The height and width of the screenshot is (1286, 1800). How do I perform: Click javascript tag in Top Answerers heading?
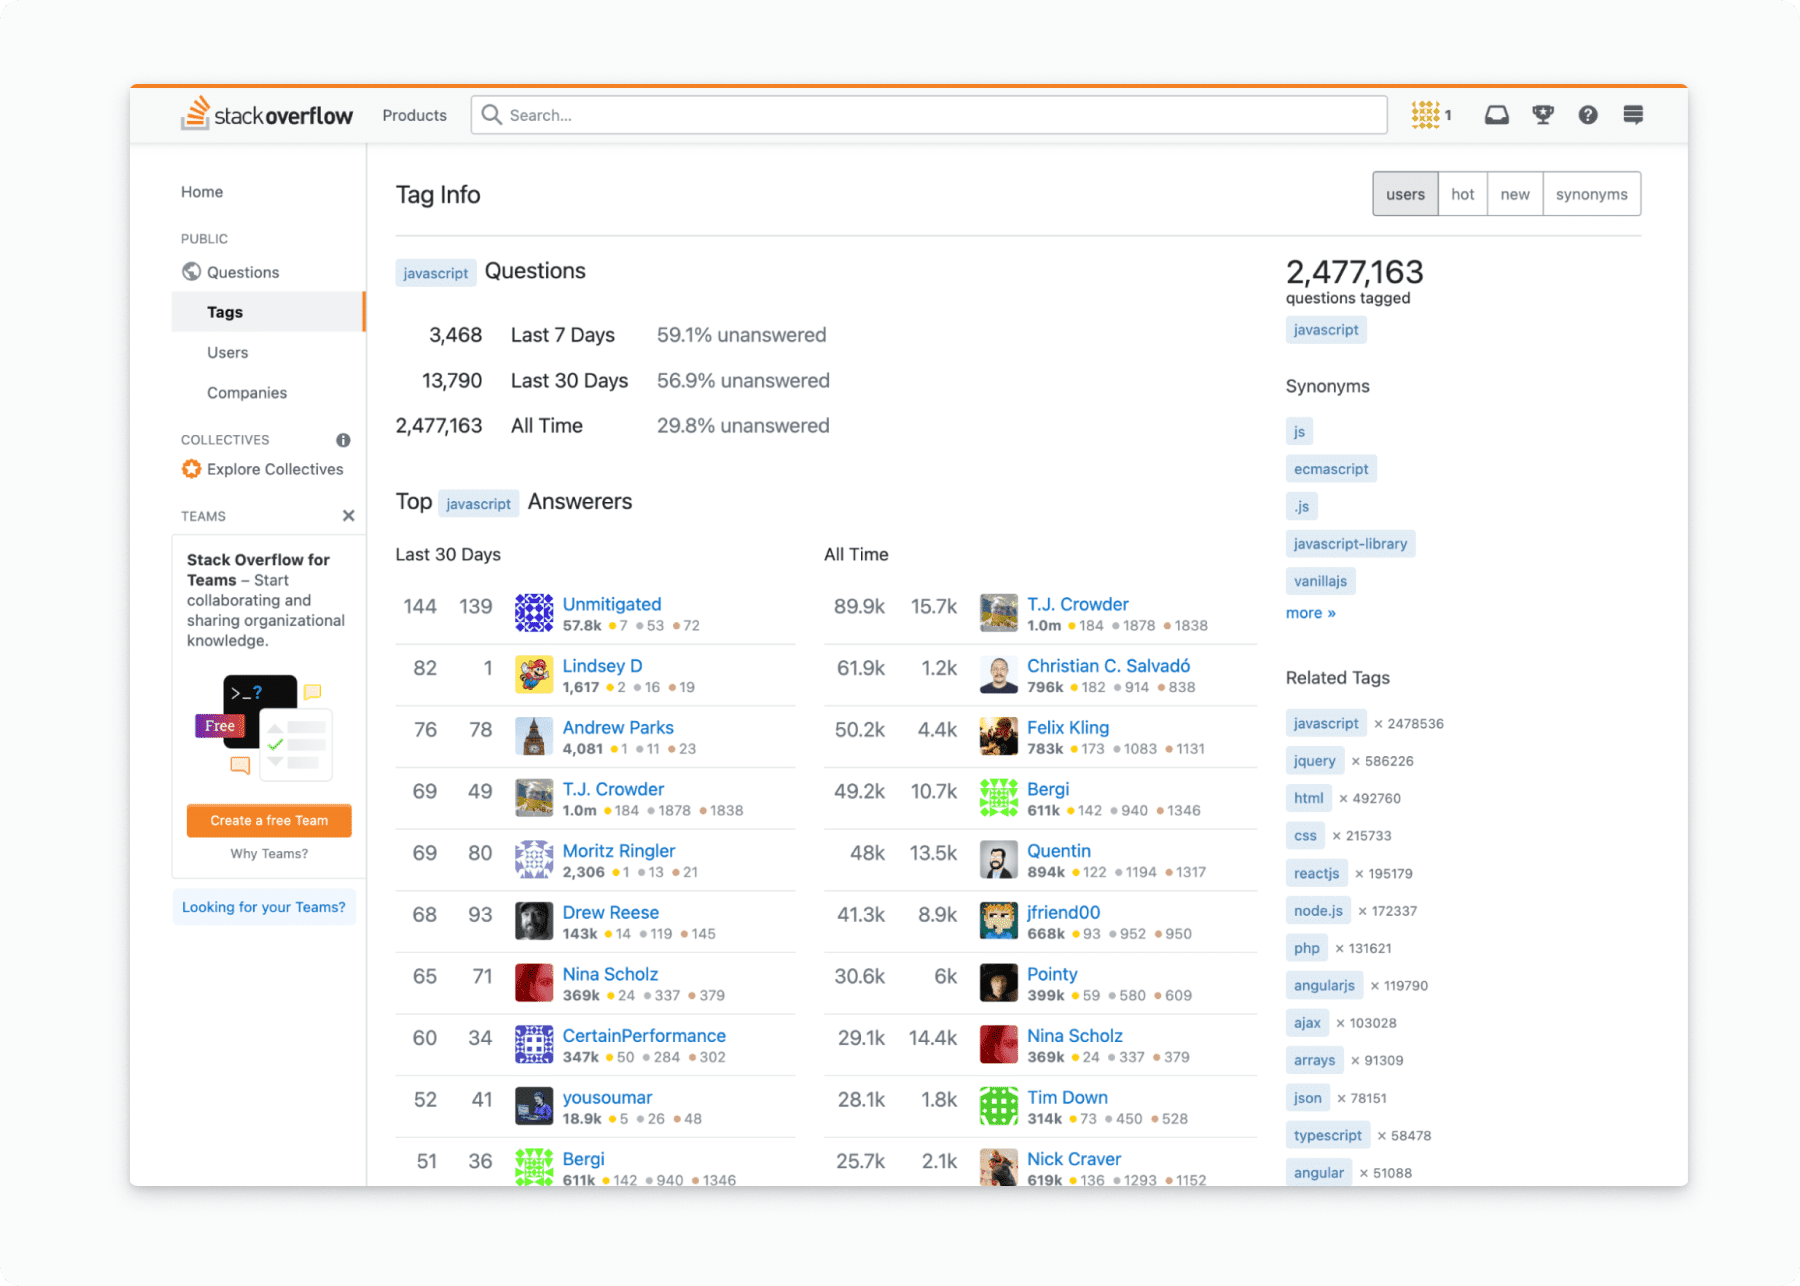(x=478, y=504)
